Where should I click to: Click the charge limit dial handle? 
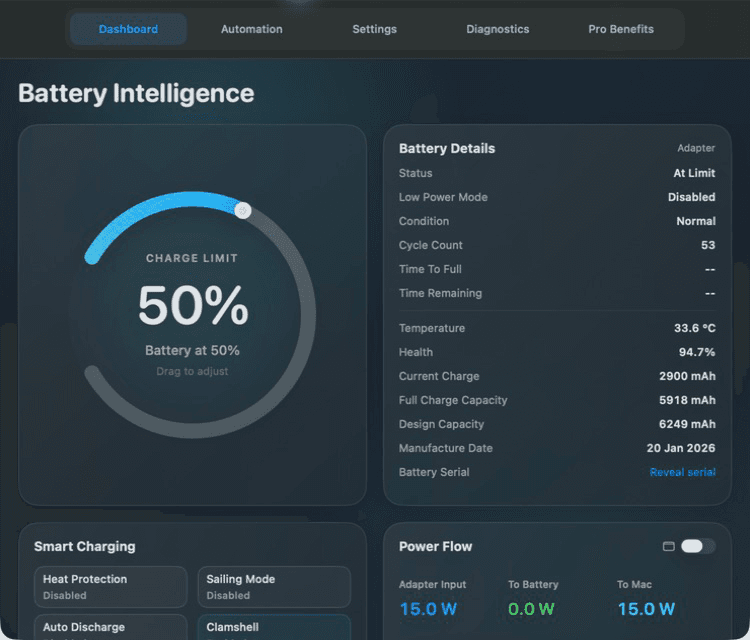(243, 210)
